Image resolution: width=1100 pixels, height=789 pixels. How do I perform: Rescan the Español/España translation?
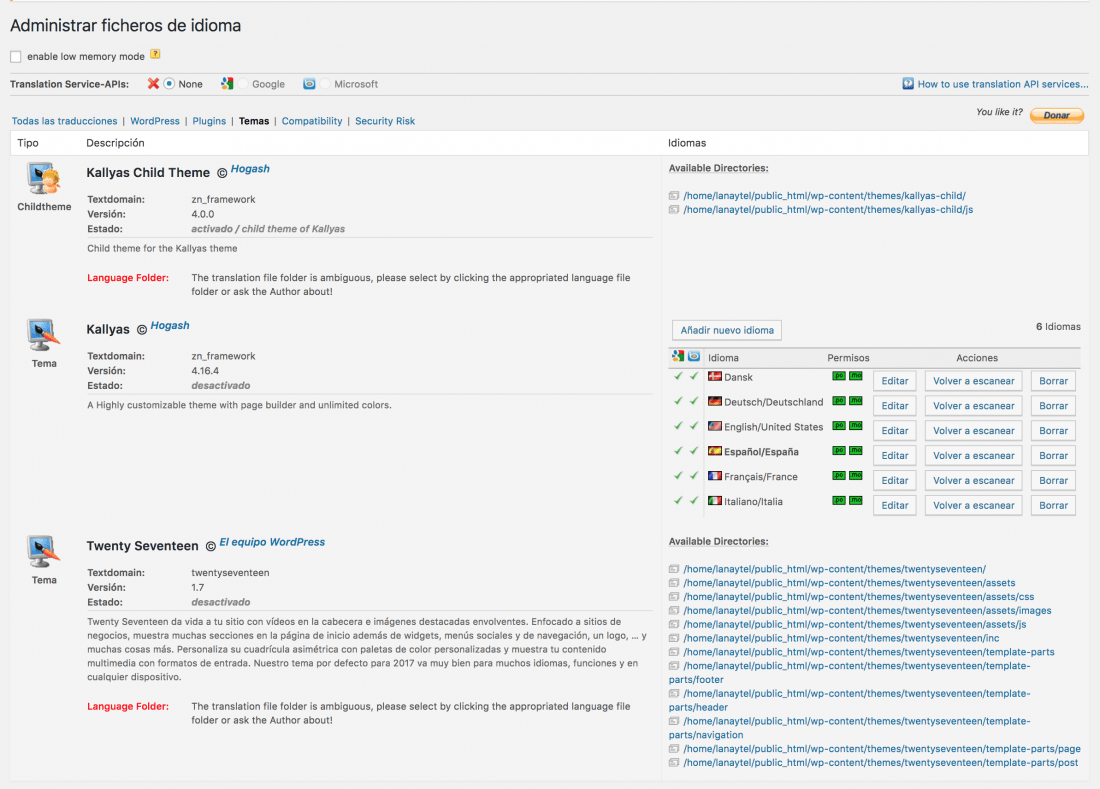point(974,455)
